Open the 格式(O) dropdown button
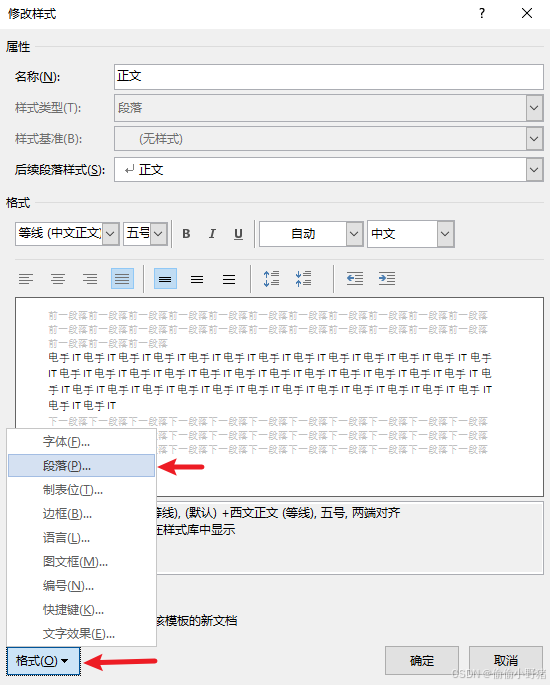Screen dimensions: 550x685 (43, 661)
